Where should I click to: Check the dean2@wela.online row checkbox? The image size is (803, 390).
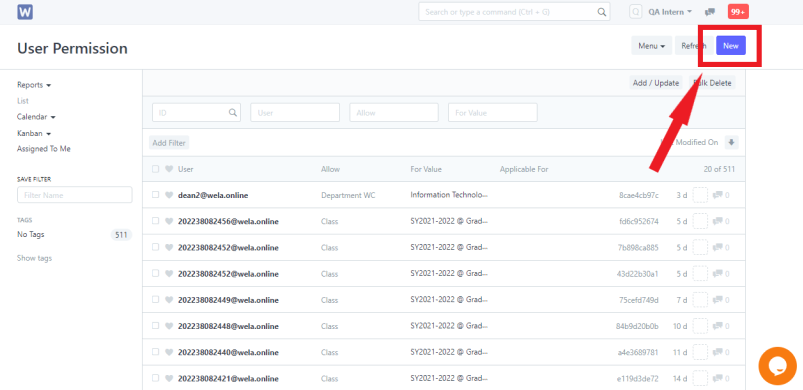click(156, 195)
